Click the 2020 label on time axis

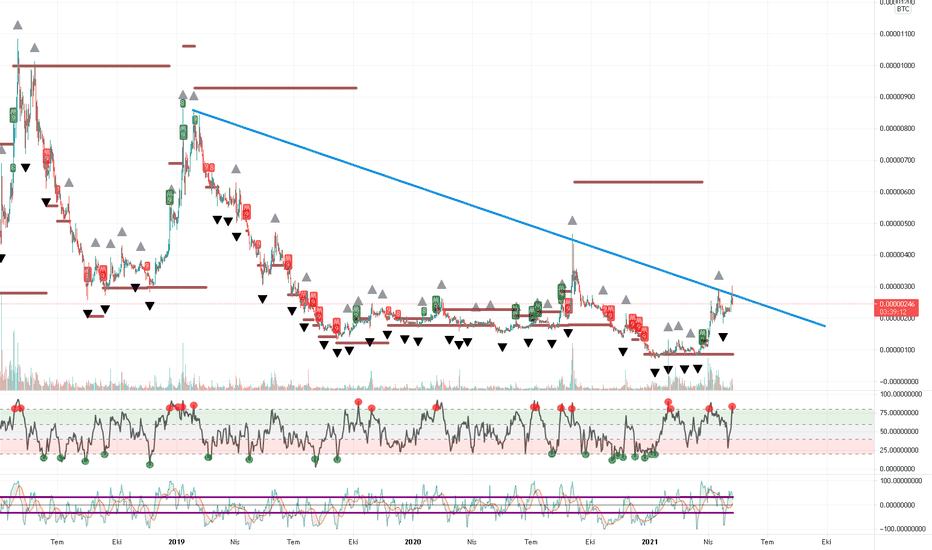[x=413, y=542]
